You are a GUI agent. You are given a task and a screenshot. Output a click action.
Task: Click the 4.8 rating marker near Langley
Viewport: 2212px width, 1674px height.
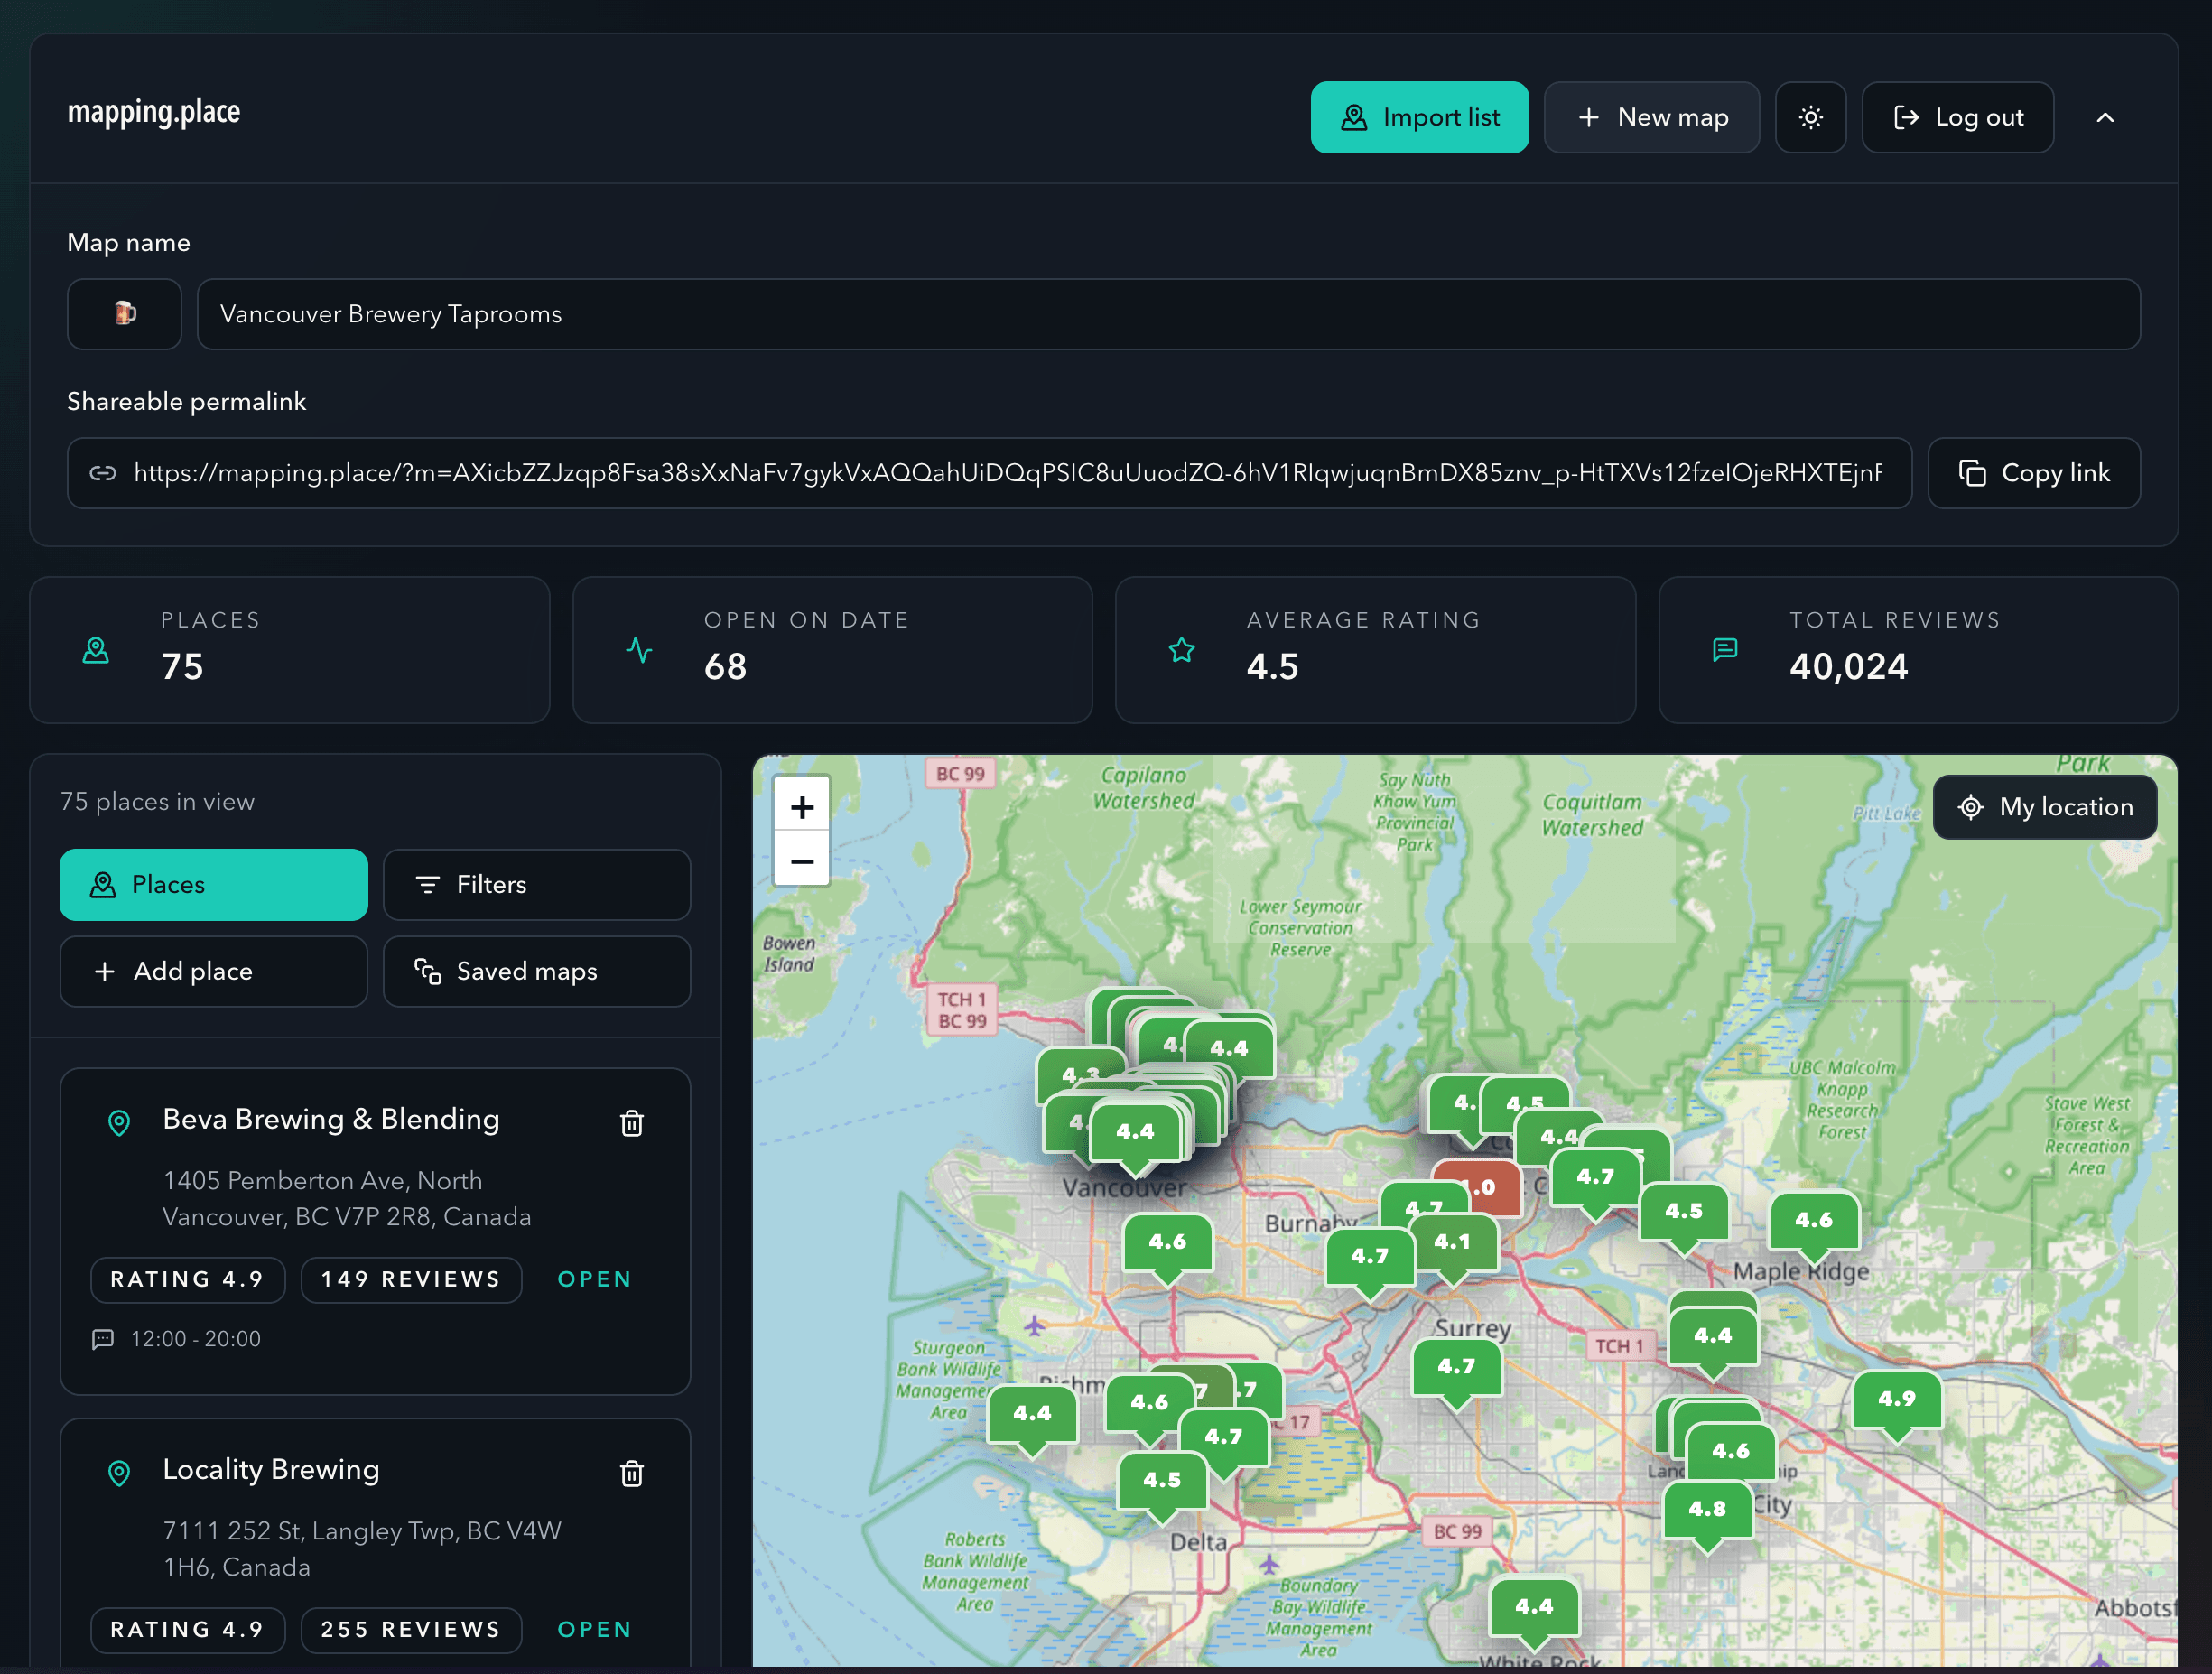pos(1706,1509)
